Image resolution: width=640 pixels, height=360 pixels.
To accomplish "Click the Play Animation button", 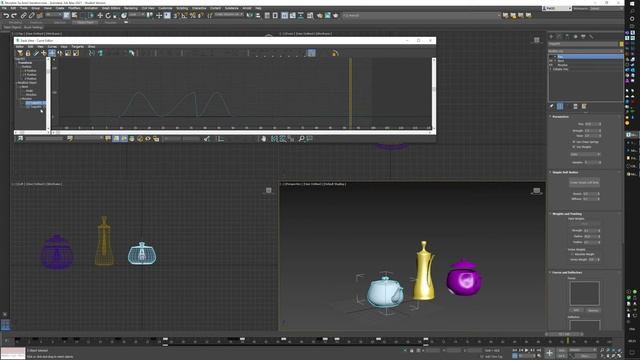I will click(527, 350).
